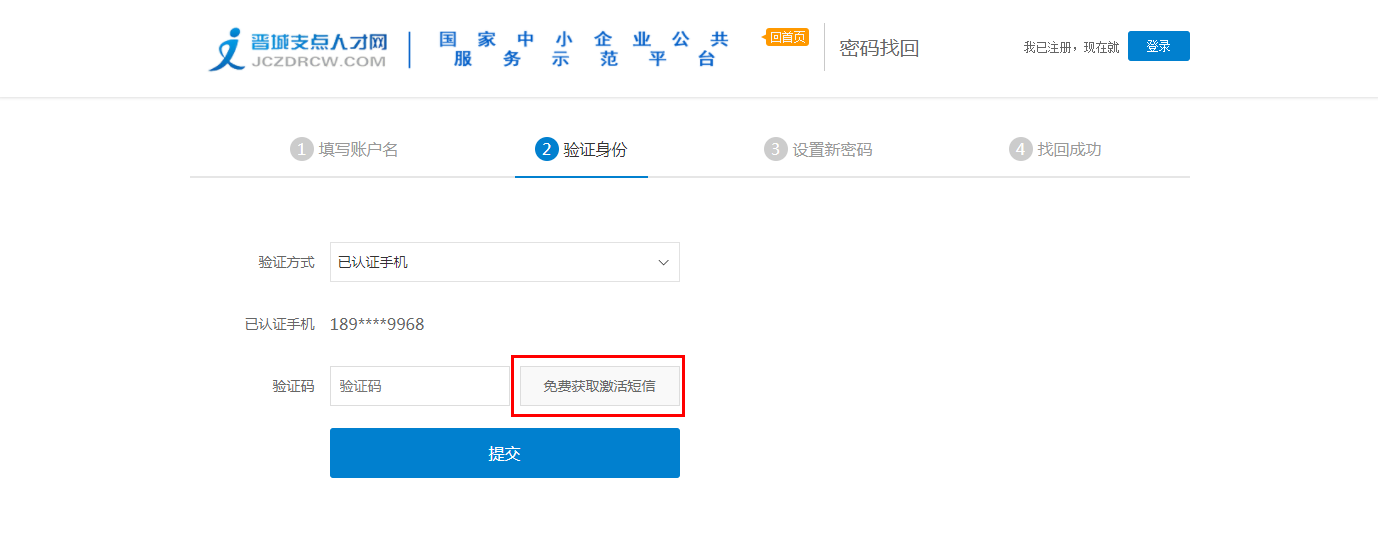Click the blue 登录 button
Image resolution: width=1378 pixels, height=549 pixels.
tap(1158, 46)
